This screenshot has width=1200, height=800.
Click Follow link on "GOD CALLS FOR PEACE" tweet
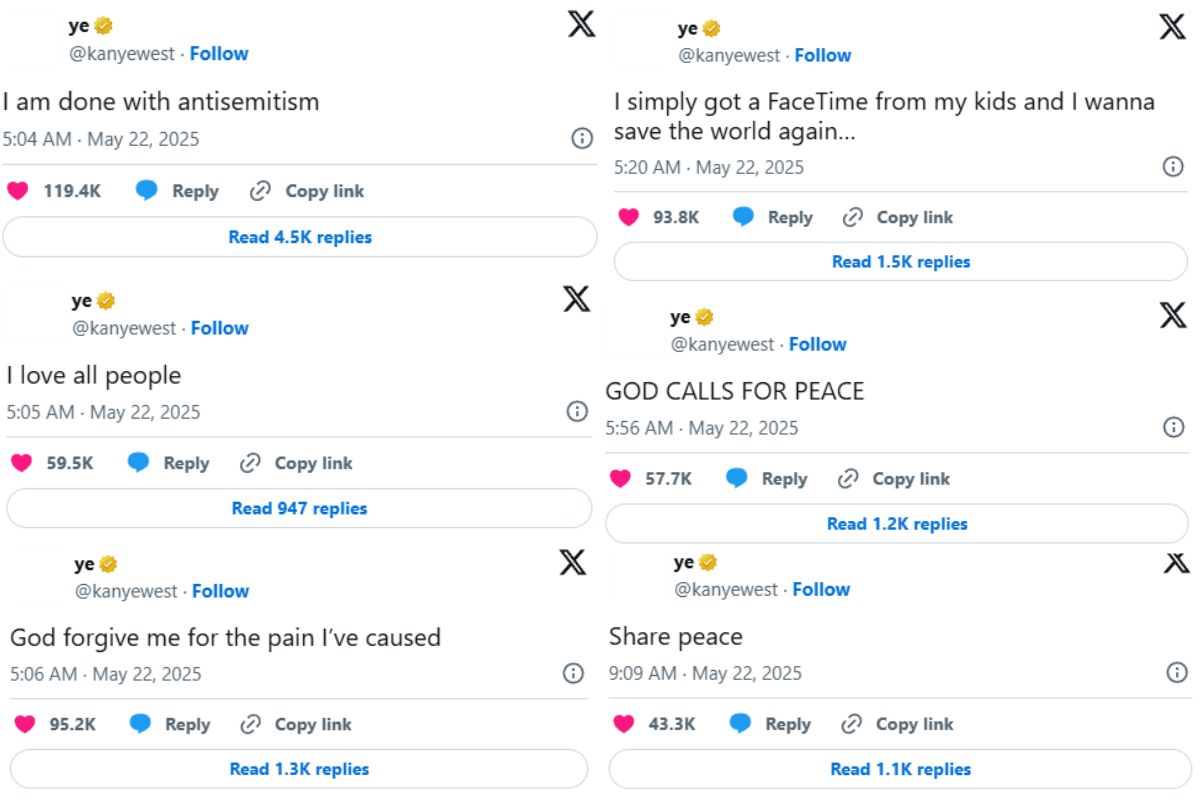click(817, 344)
